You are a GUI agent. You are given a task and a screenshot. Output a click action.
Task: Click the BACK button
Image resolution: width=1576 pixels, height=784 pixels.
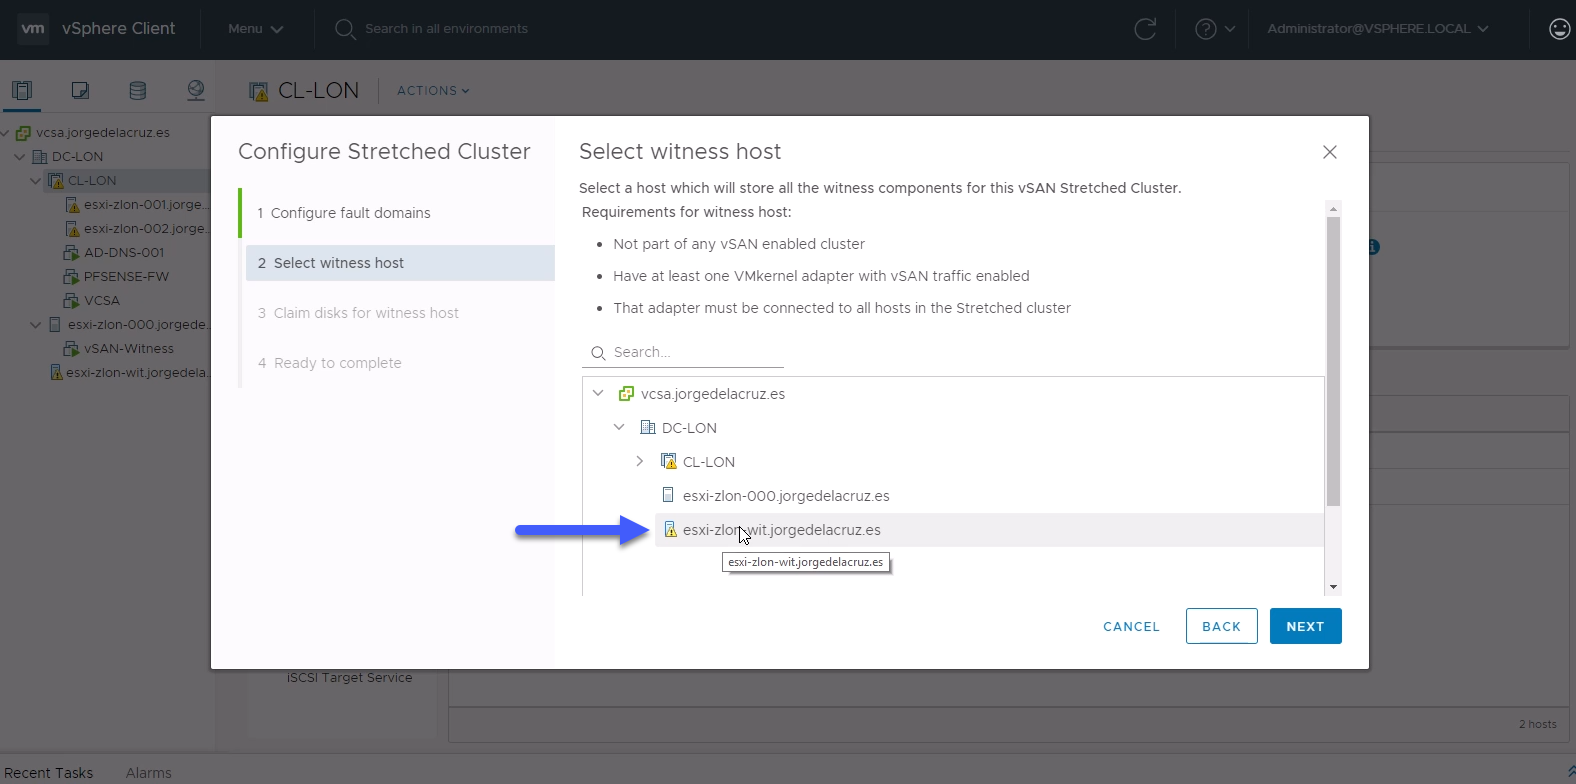(x=1221, y=626)
